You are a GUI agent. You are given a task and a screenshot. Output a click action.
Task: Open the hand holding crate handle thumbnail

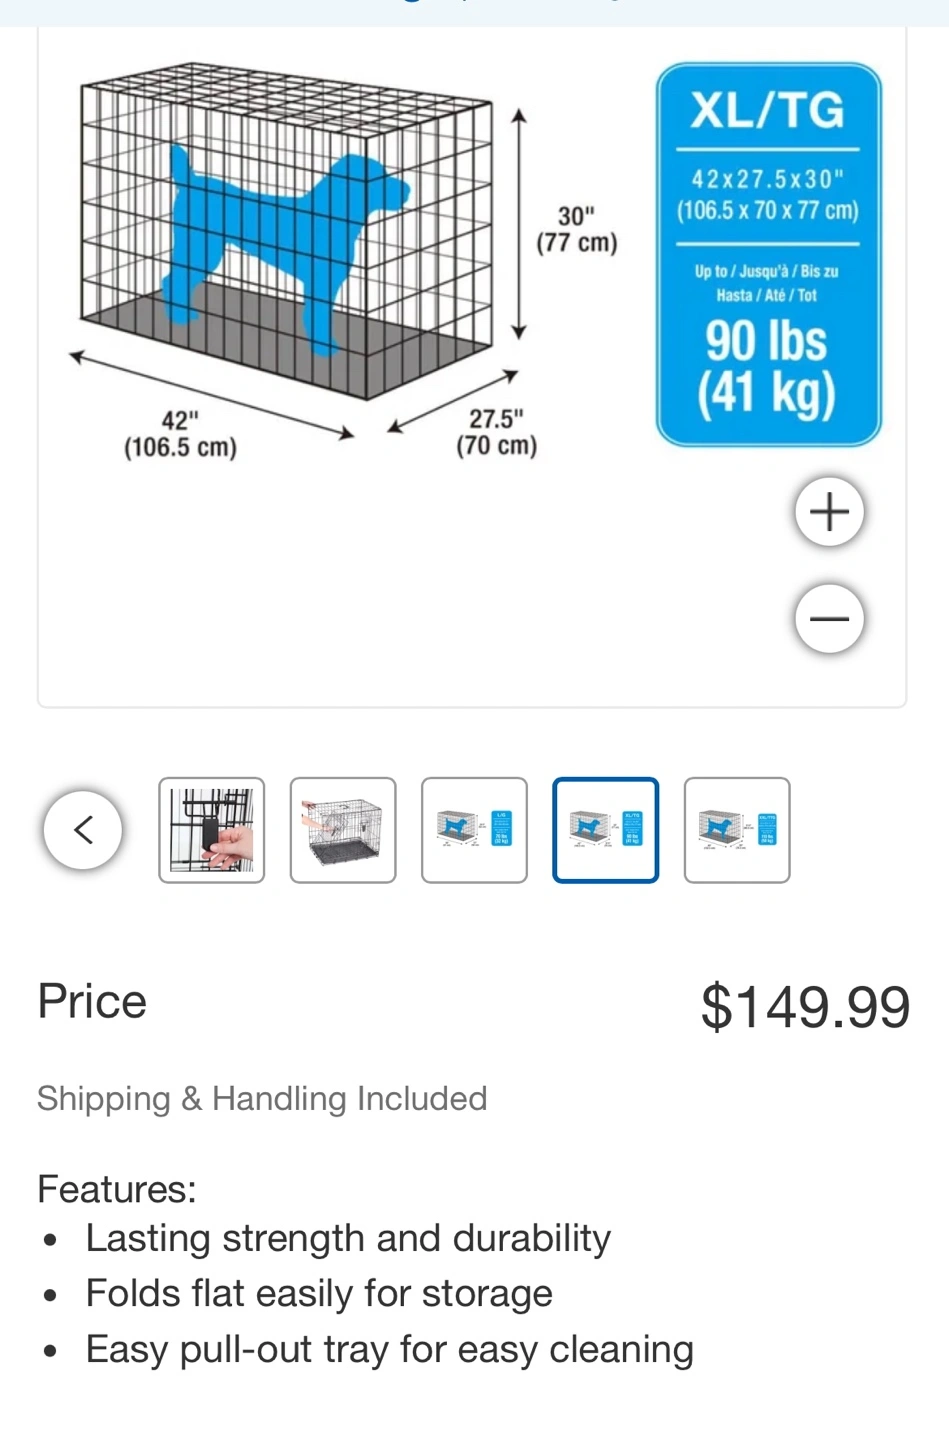tap(212, 830)
